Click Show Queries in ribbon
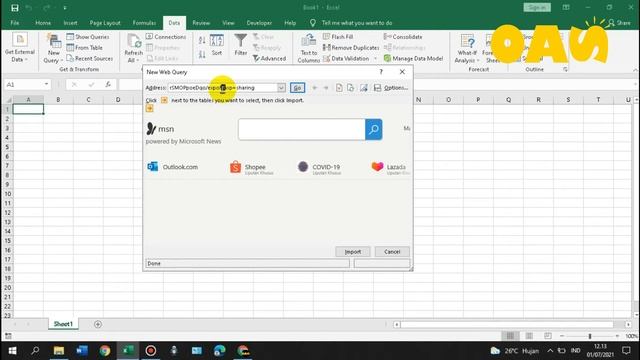 pyautogui.click(x=88, y=37)
